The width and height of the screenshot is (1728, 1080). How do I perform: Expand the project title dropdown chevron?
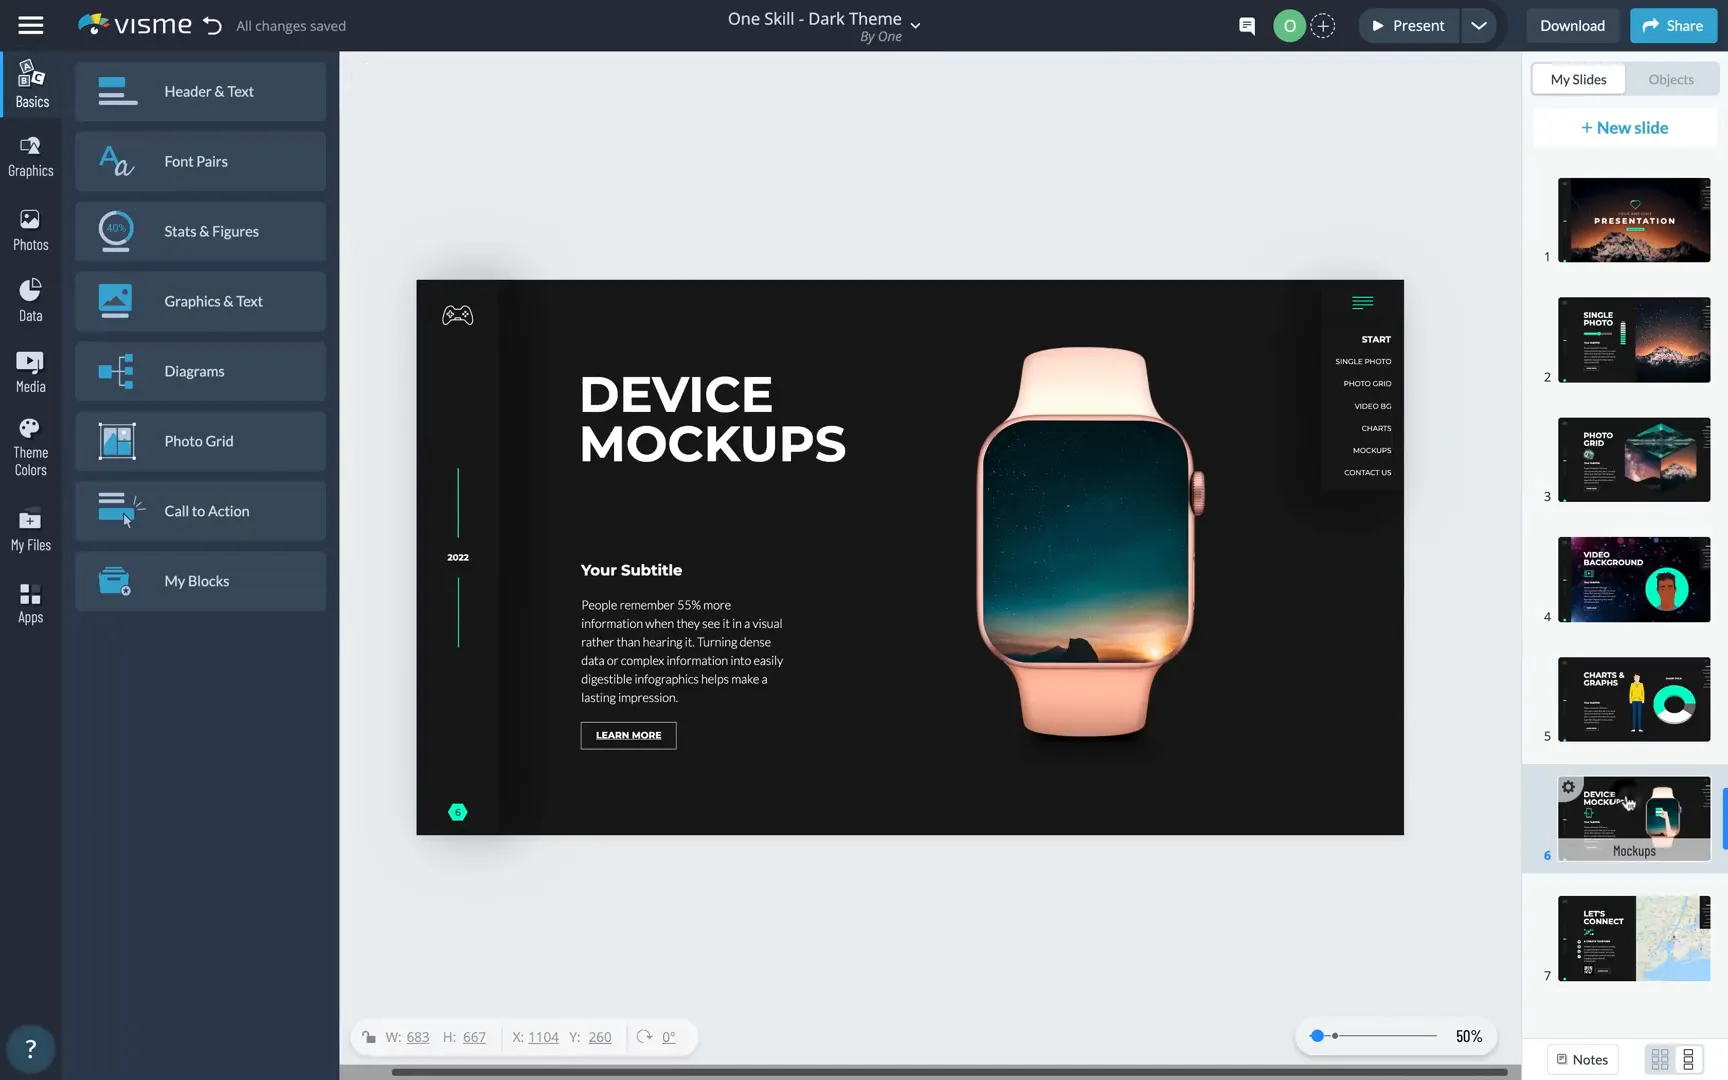pyautogui.click(x=915, y=26)
